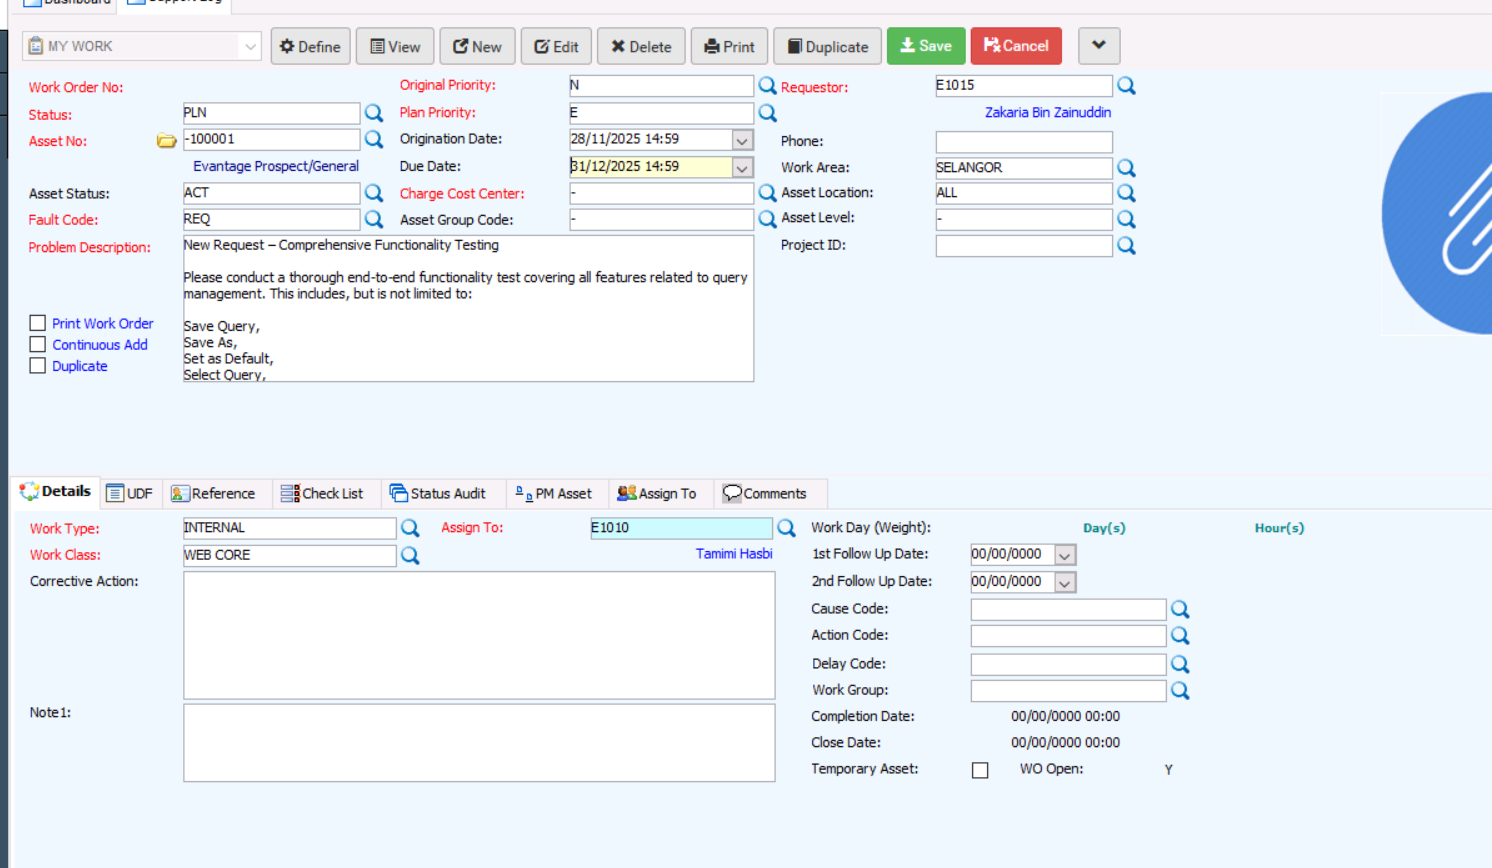The image size is (1492, 868).
Task: Open the Asset No folder icon
Action: (166, 141)
